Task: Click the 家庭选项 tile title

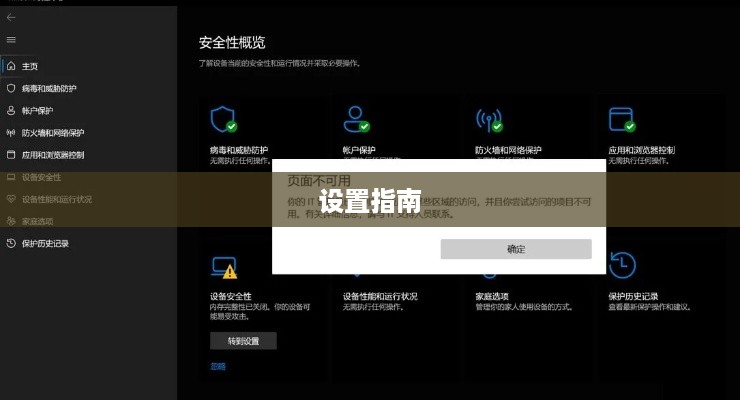Action: [492, 296]
